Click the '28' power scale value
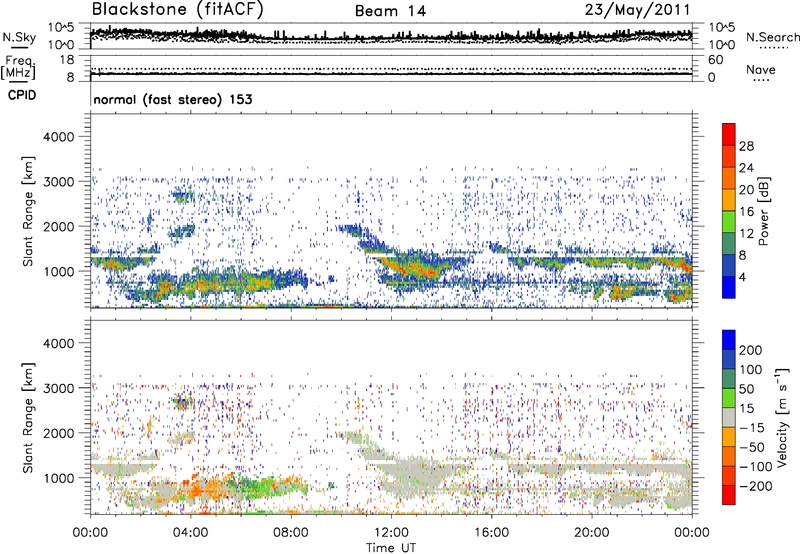 point(746,146)
